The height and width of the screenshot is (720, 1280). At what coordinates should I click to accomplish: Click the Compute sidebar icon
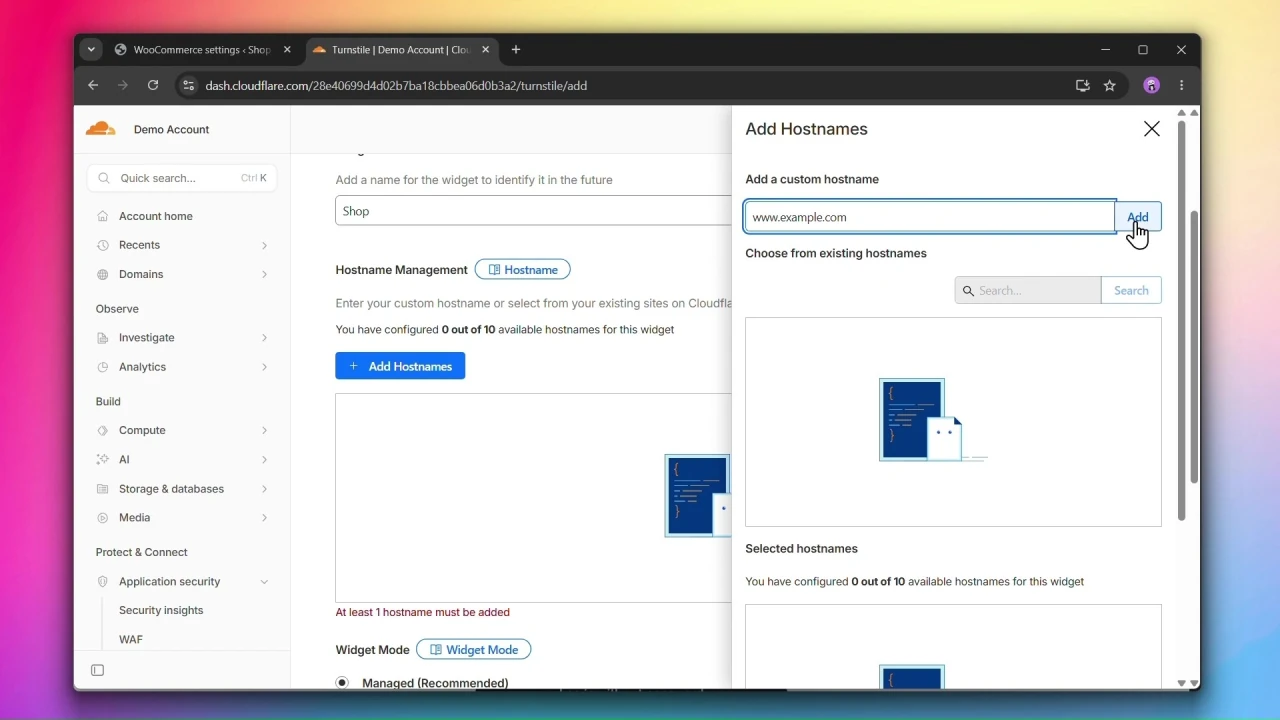103,430
